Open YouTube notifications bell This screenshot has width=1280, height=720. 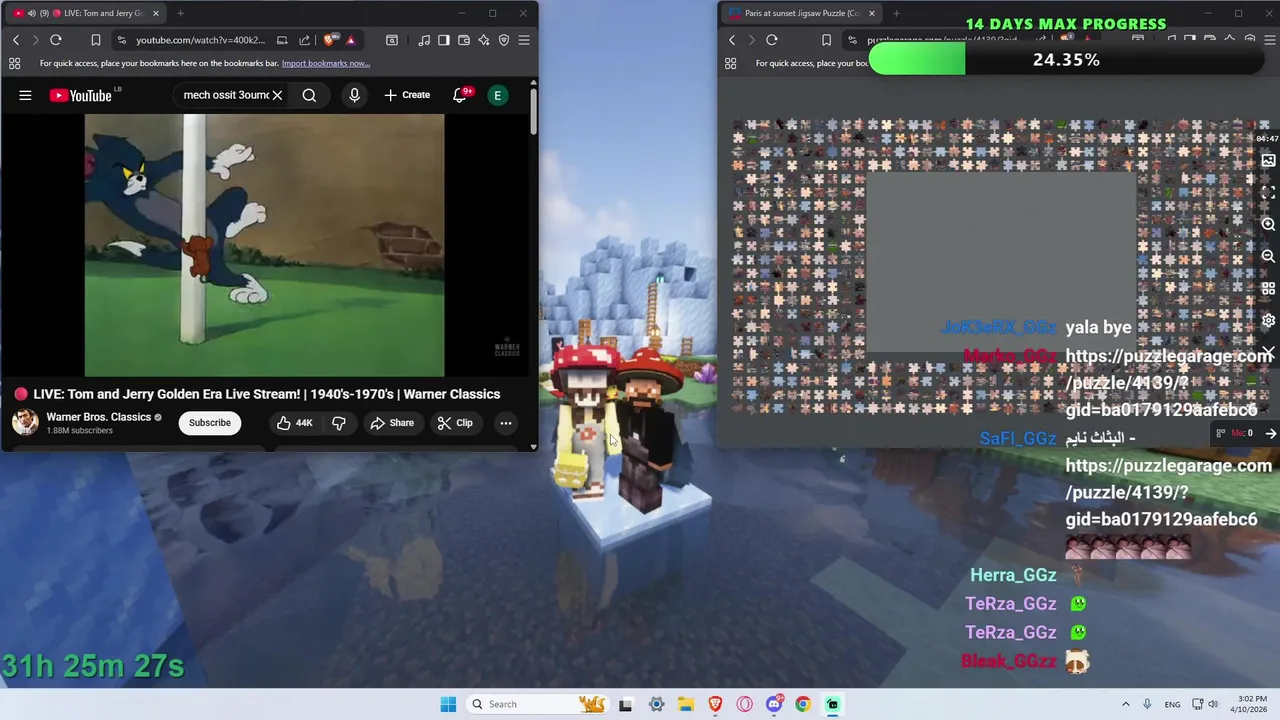[461, 95]
